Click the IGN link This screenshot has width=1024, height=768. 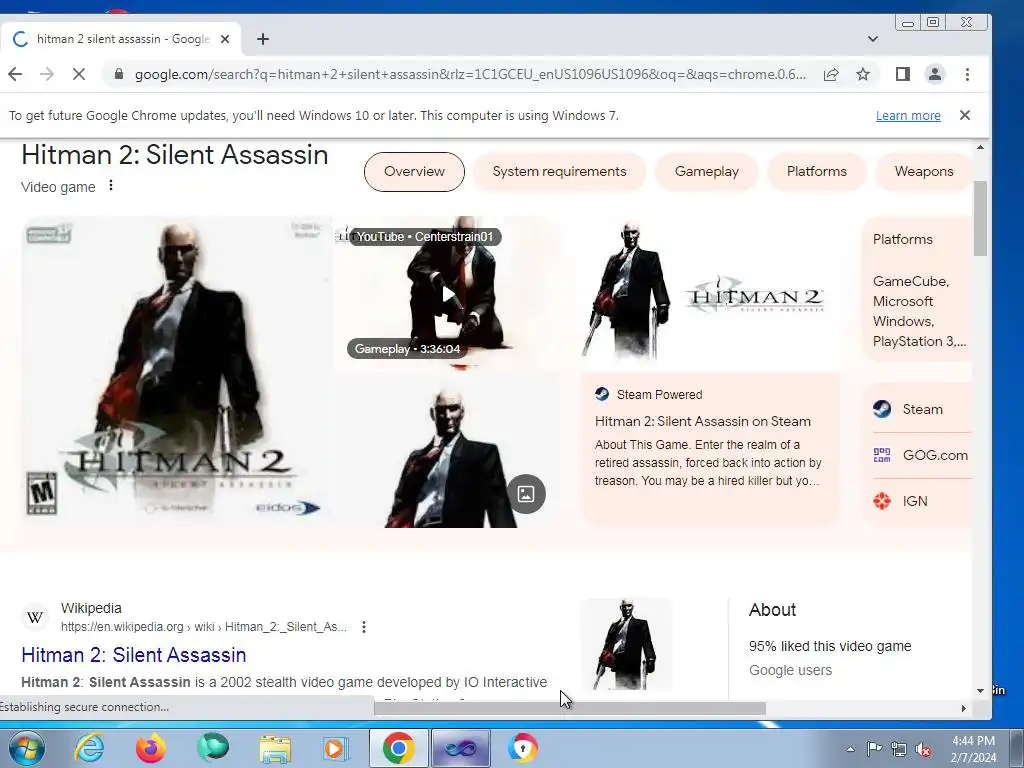click(x=917, y=501)
